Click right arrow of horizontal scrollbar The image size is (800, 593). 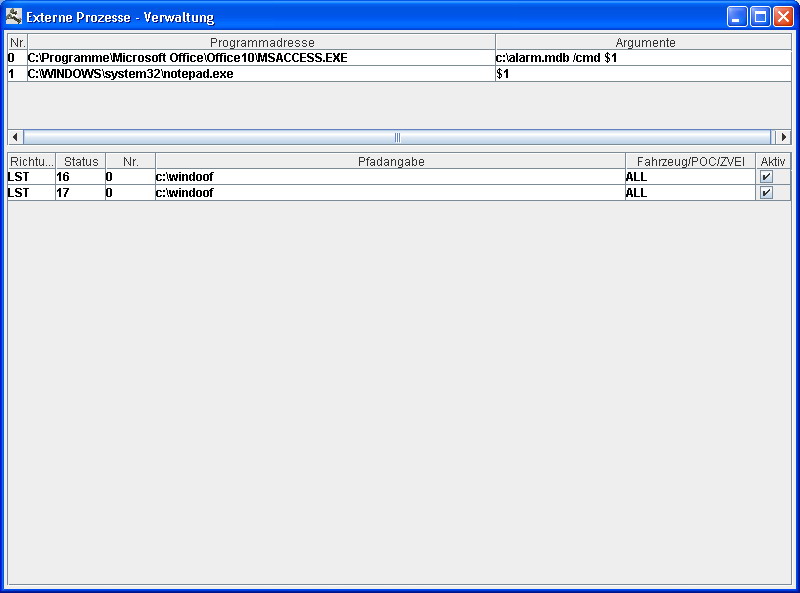pyautogui.click(x=784, y=137)
